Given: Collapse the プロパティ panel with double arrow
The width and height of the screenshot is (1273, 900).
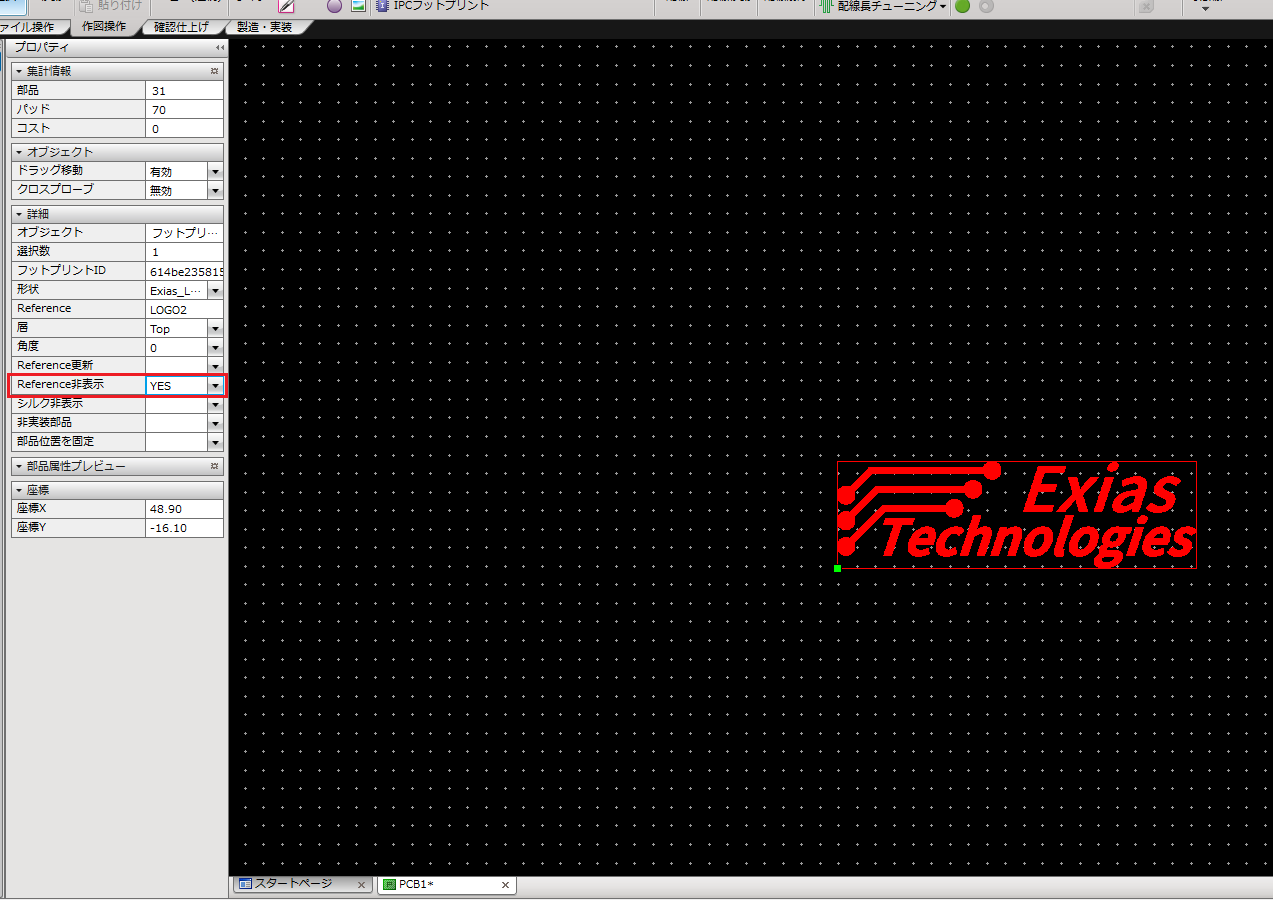Looking at the screenshot, I should coord(219,48).
